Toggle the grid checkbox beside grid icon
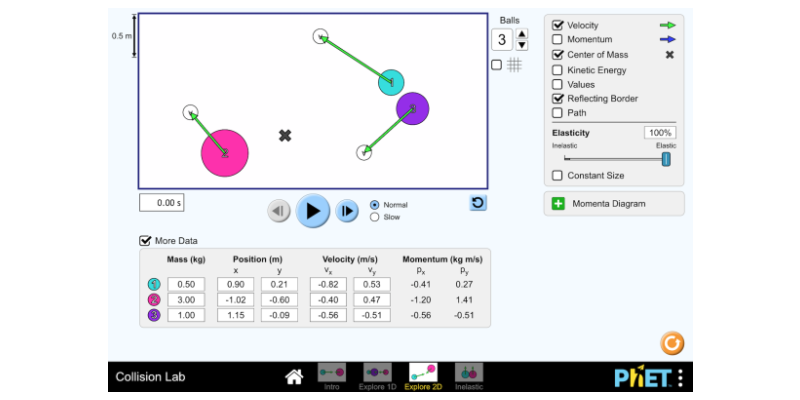800x400 pixels. (497, 65)
